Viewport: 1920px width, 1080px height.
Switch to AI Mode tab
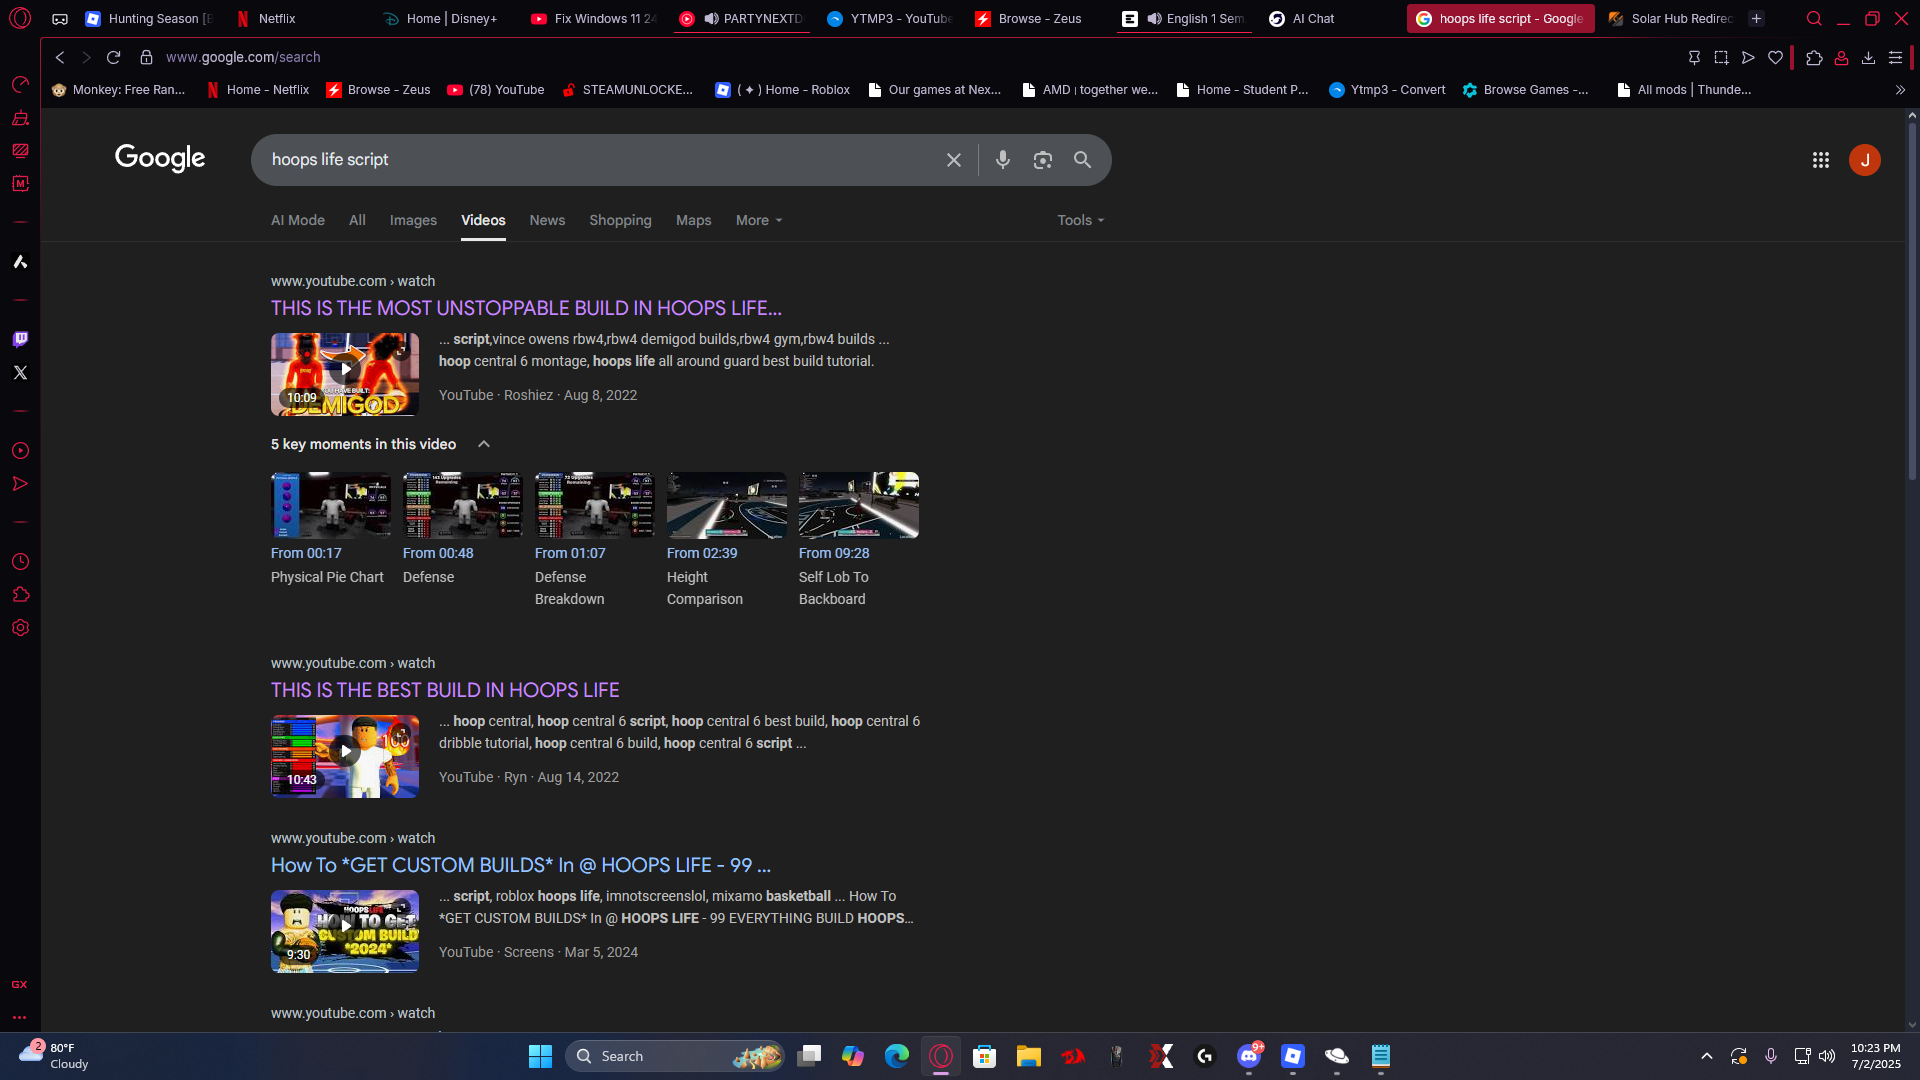[298, 220]
